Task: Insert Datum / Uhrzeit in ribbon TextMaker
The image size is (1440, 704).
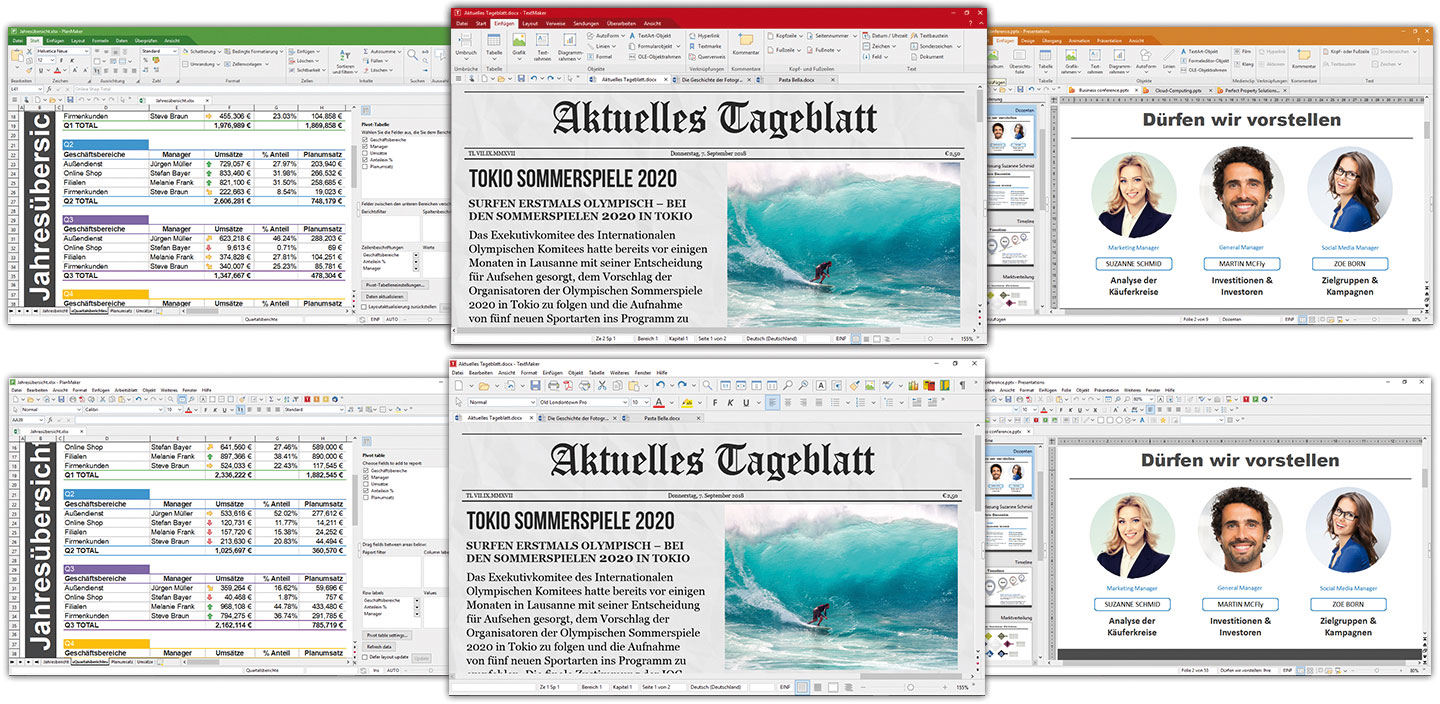Action: tap(887, 35)
